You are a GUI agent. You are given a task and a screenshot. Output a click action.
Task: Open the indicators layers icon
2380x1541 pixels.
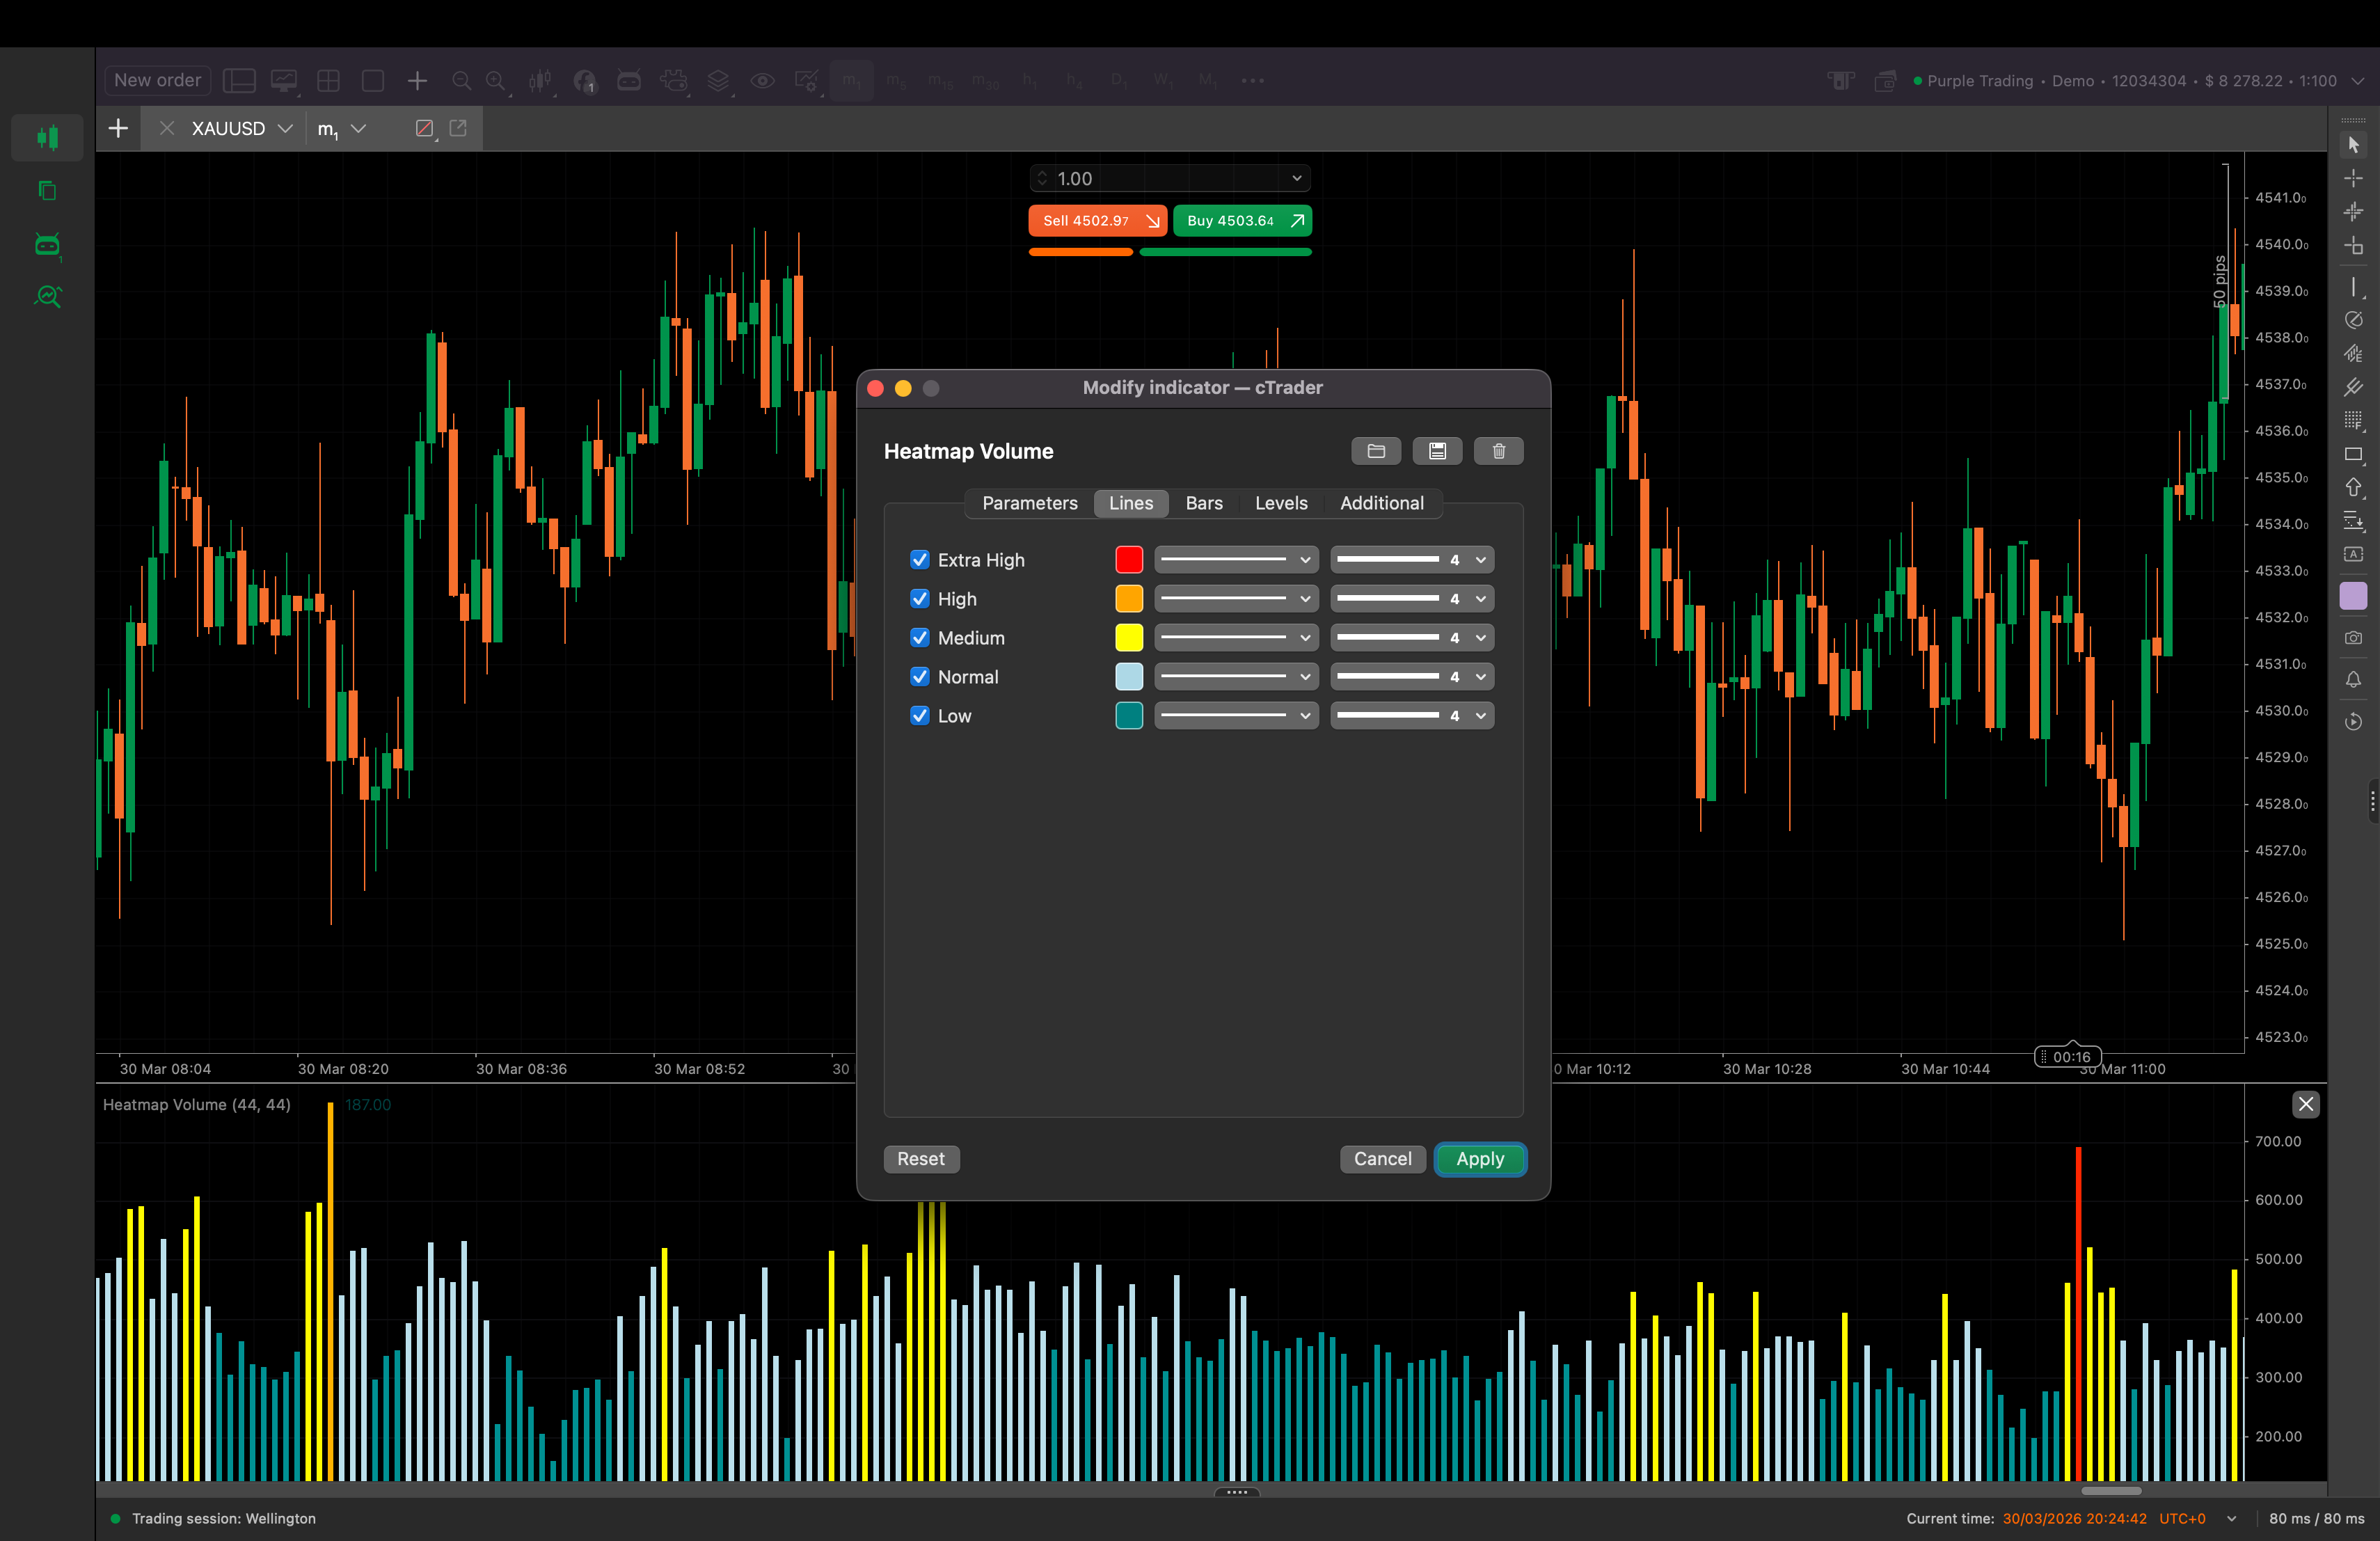pos(718,80)
